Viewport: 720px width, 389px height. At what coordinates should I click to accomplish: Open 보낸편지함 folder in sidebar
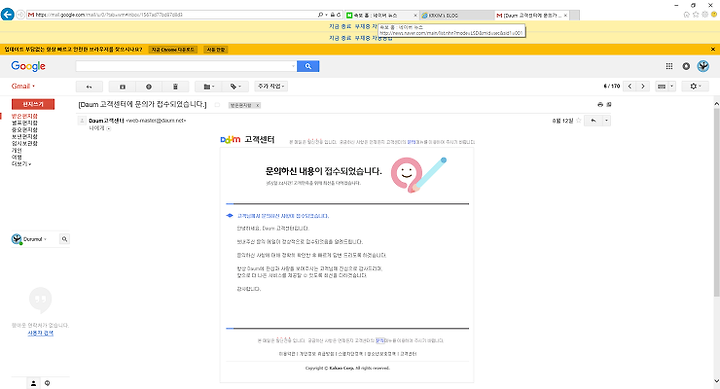click(24, 137)
